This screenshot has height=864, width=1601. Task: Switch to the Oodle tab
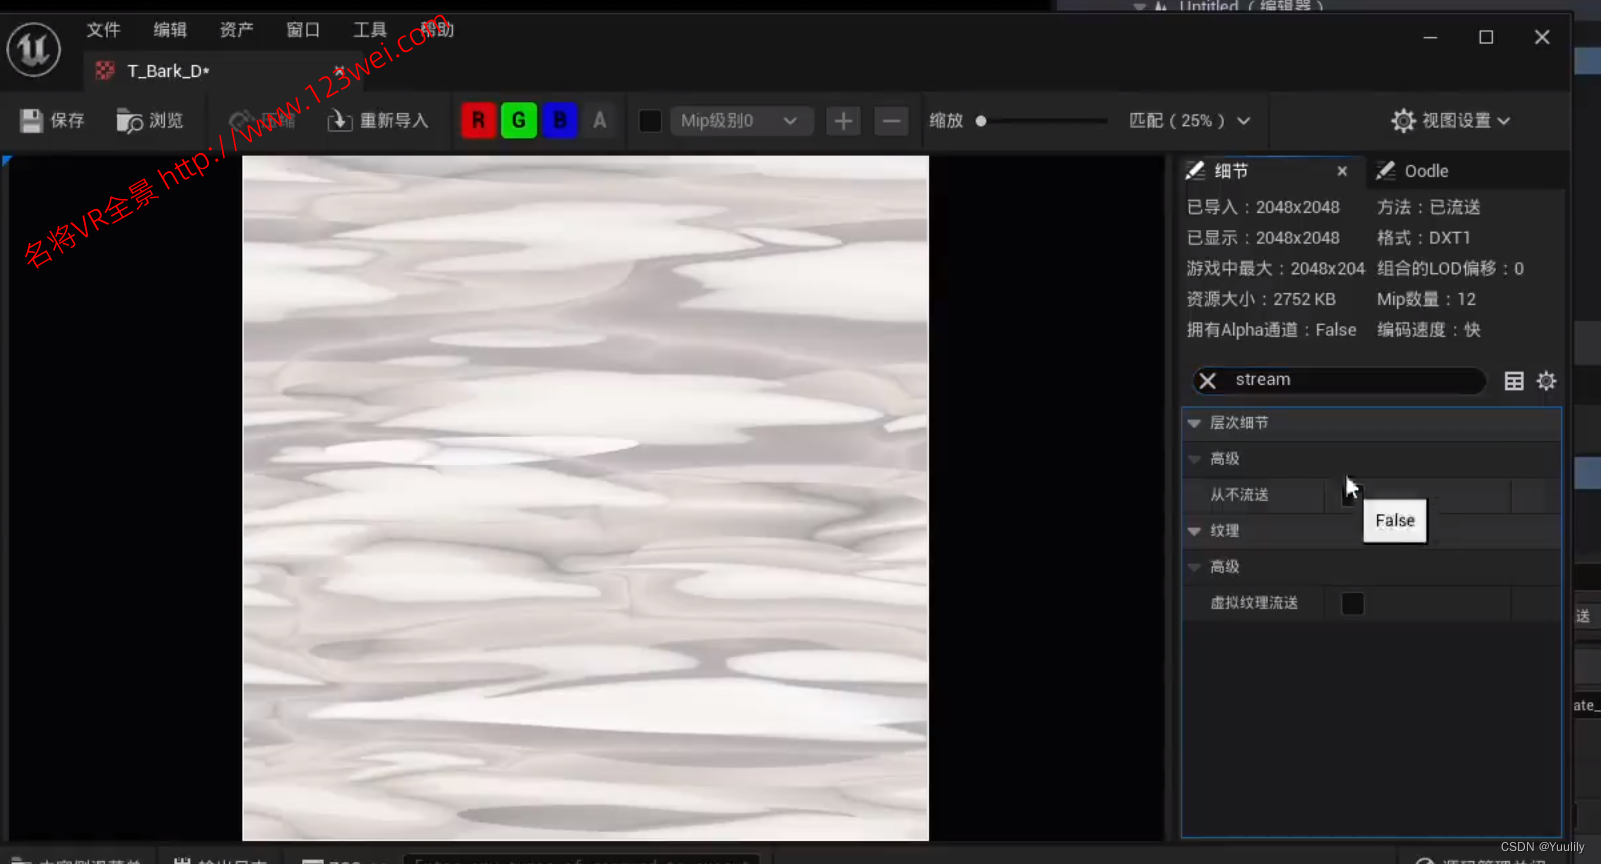1425,171
